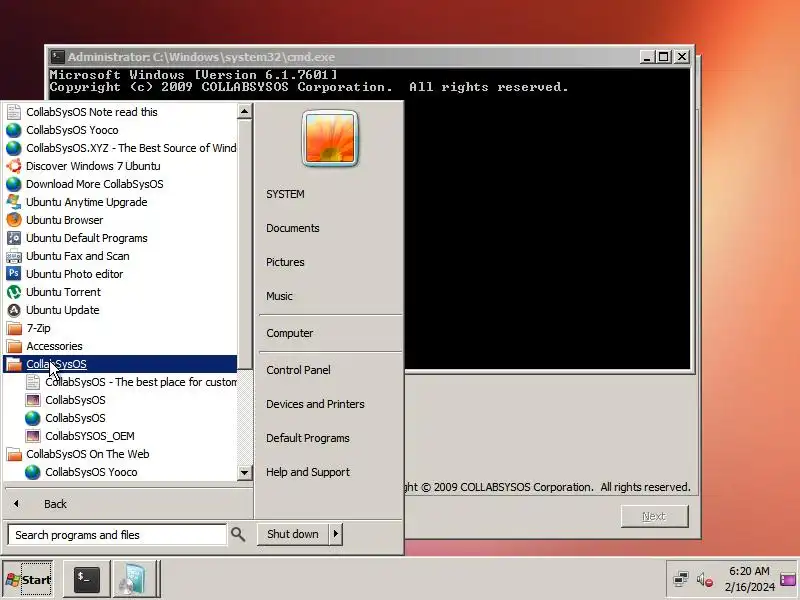Open Computer from the Start menu
The image size is (800, 600).
click(290, 333)
